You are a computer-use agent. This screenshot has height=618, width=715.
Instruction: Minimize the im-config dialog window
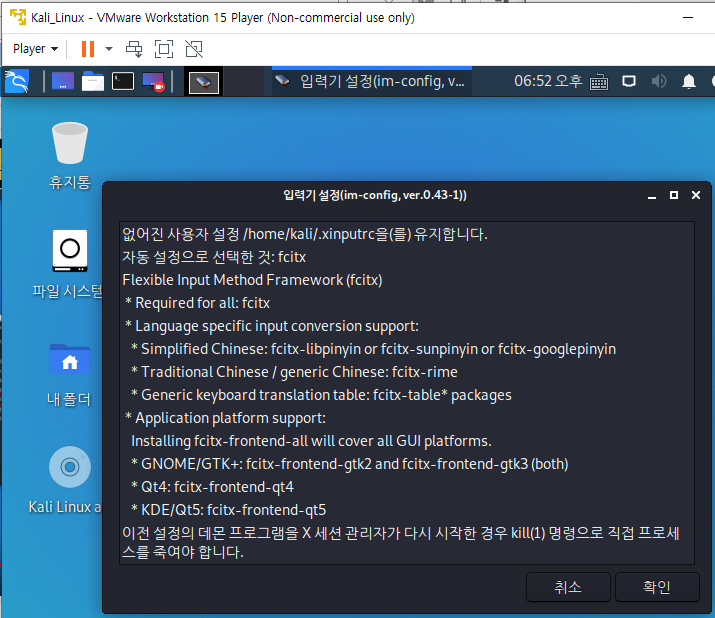click(652, 196)
